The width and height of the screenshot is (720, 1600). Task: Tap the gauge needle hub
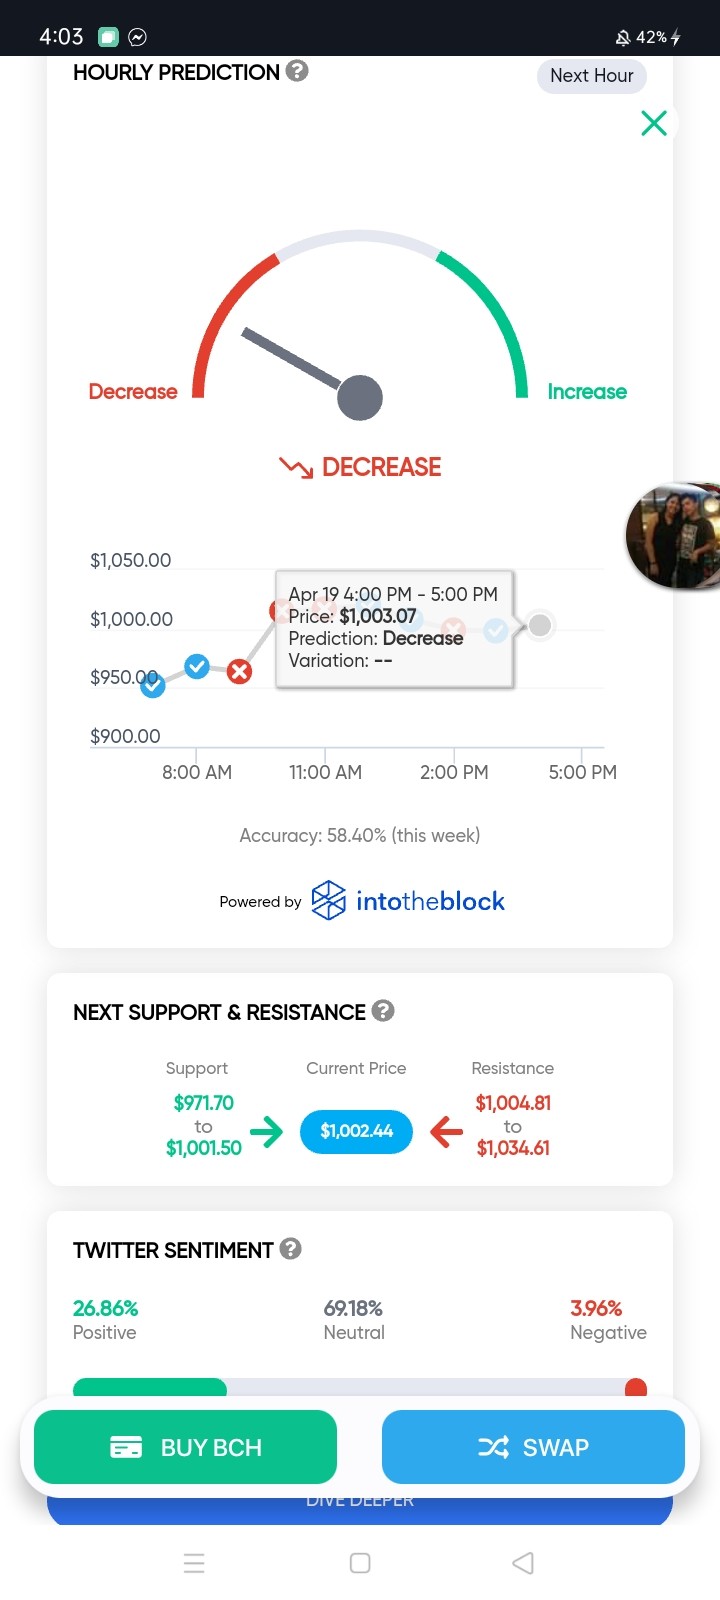(x=360, y=398)
